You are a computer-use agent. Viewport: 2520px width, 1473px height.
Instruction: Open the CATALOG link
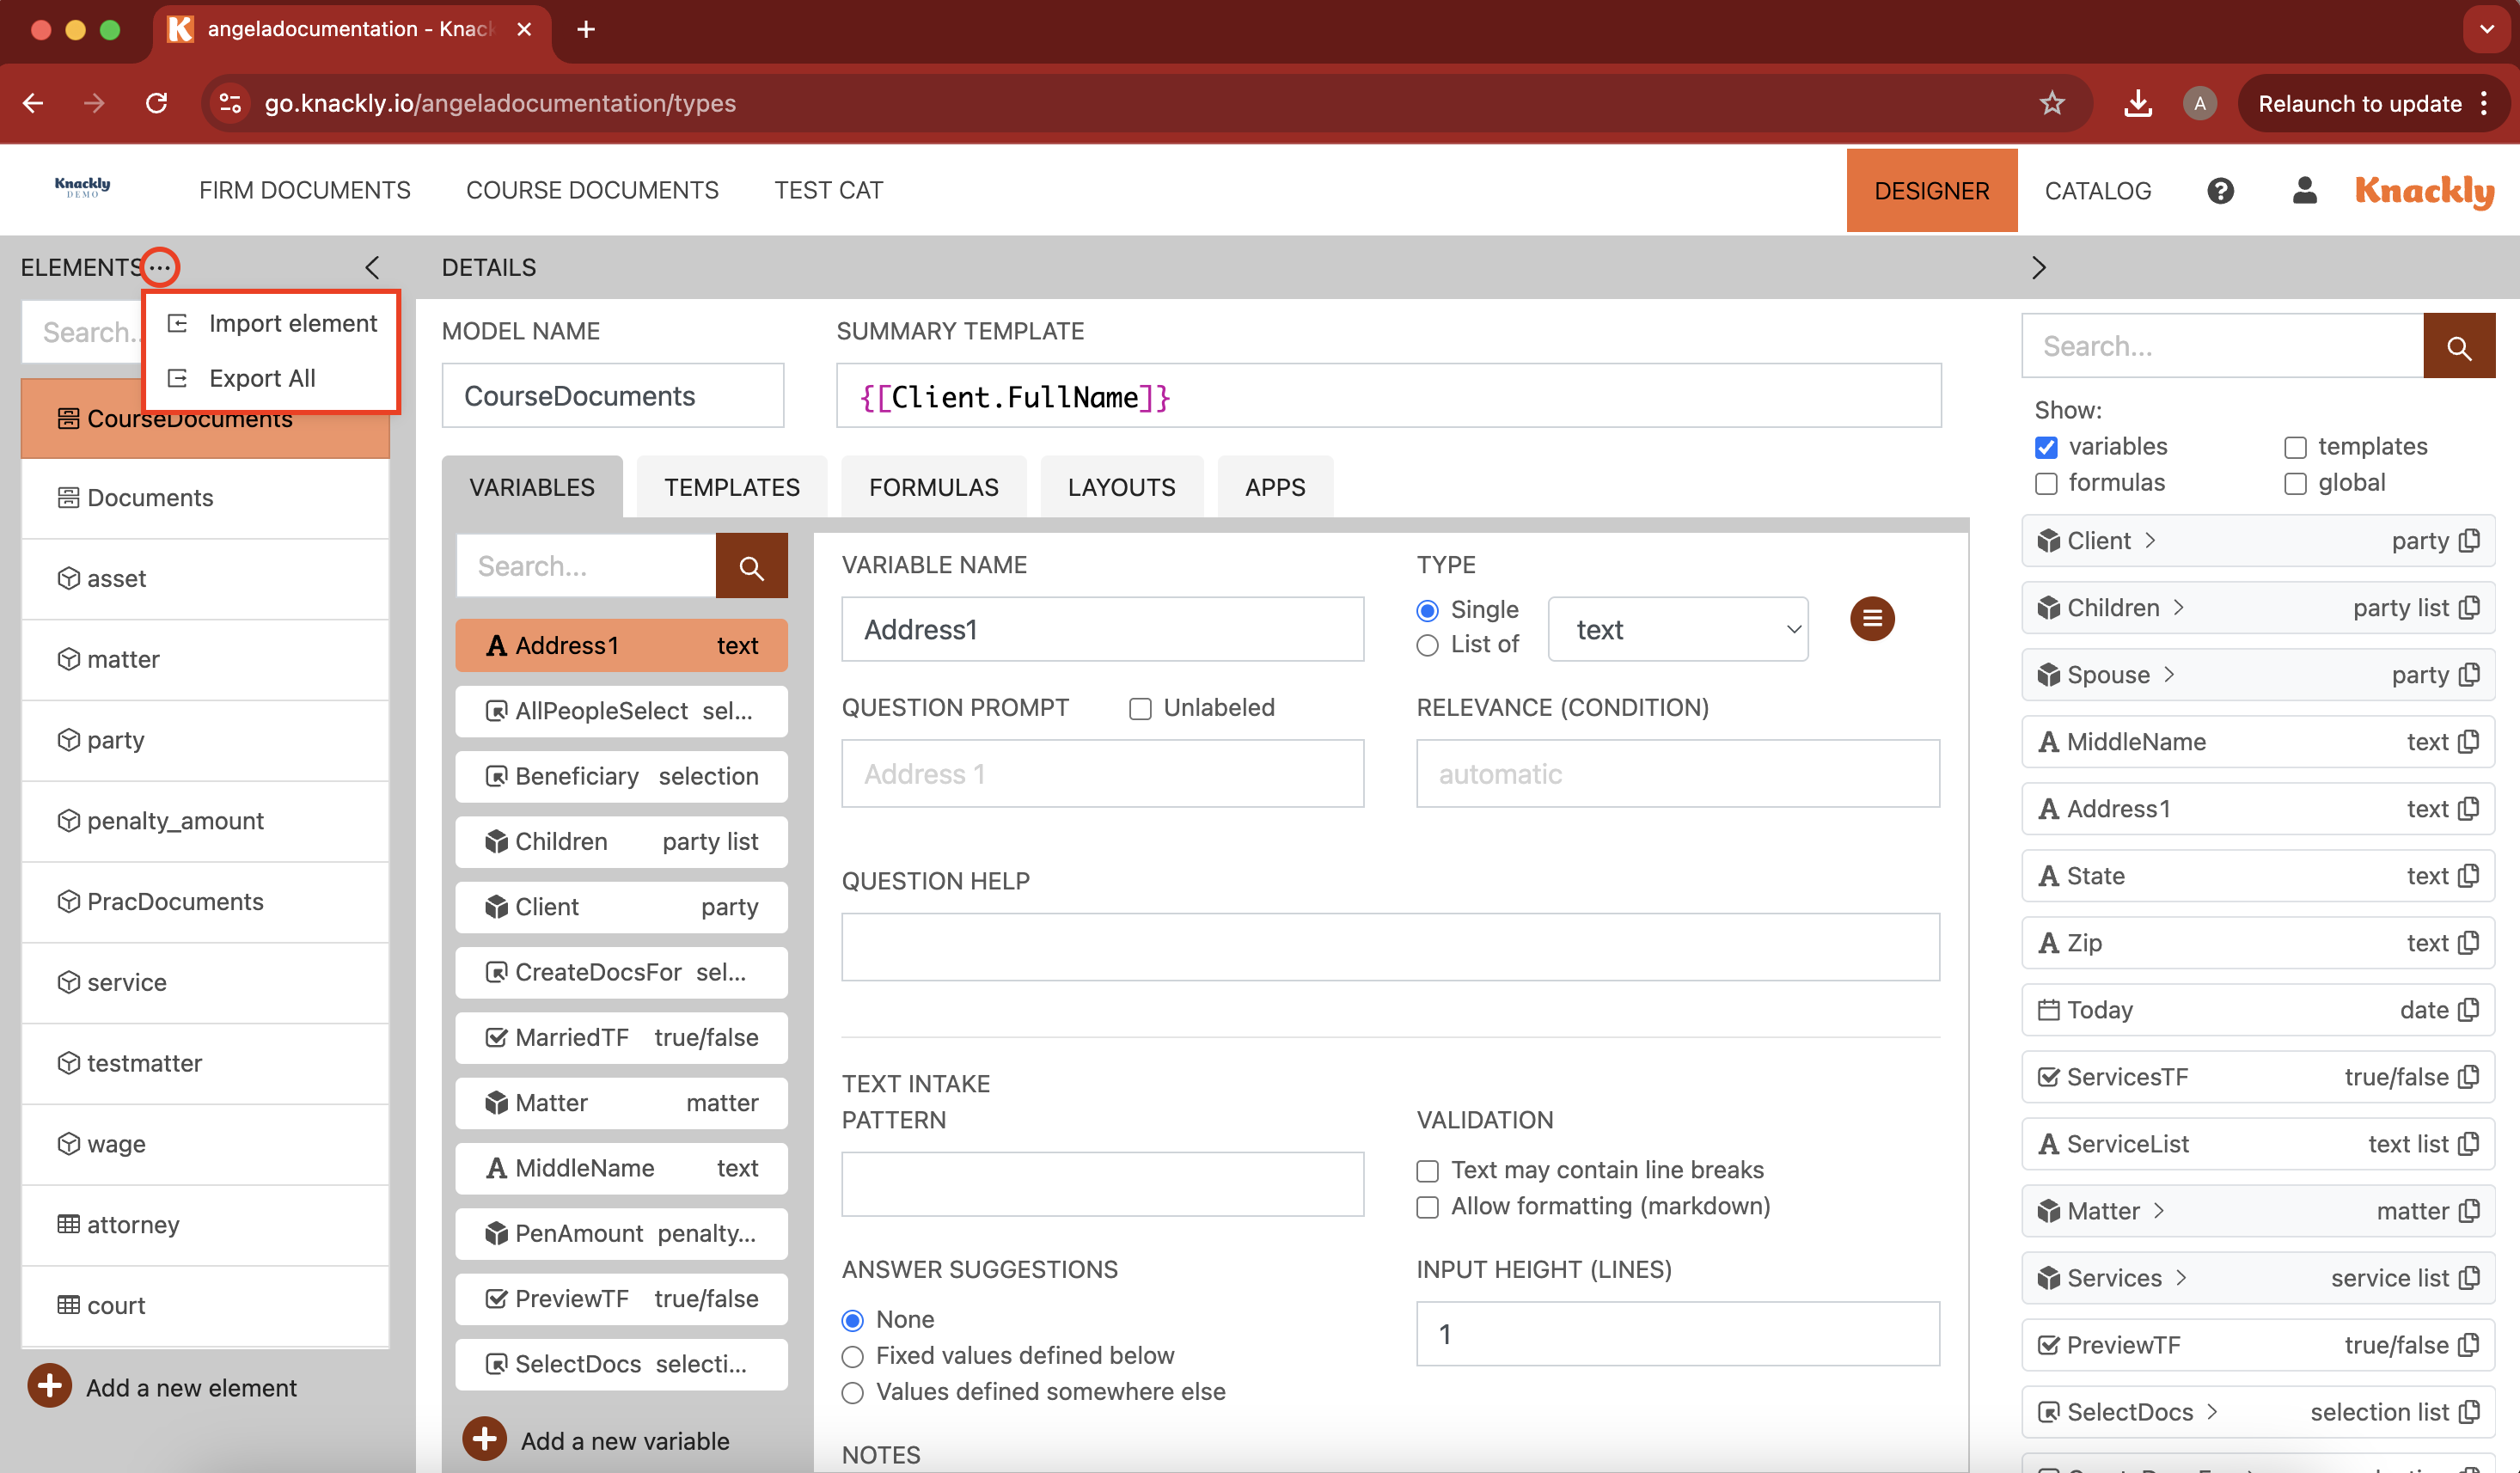coord(2097,190)
